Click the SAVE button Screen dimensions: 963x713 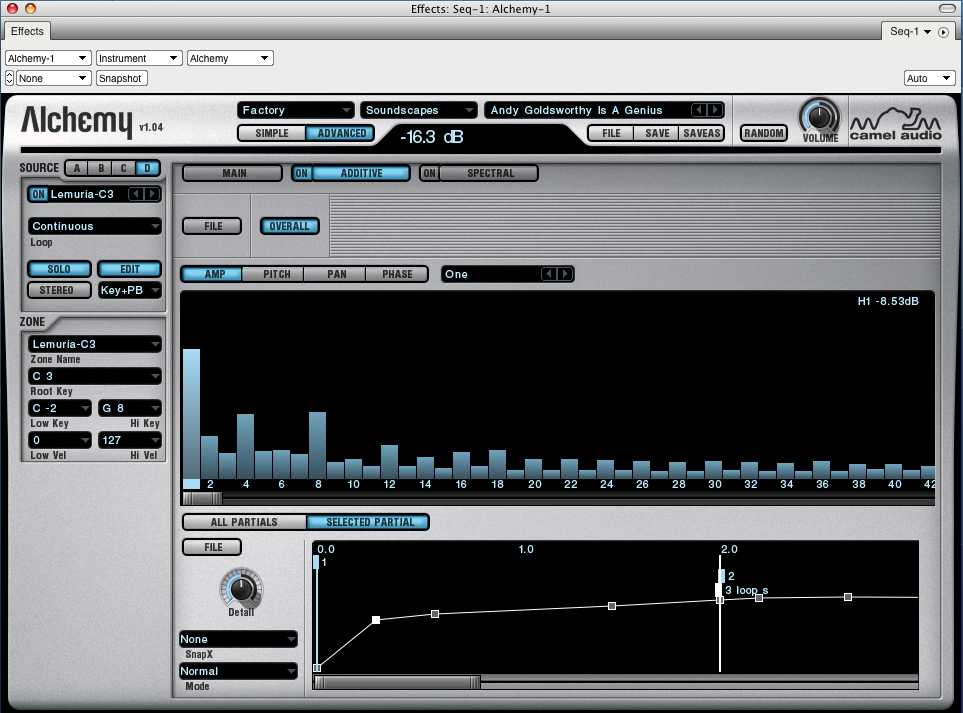click(656, 133)
